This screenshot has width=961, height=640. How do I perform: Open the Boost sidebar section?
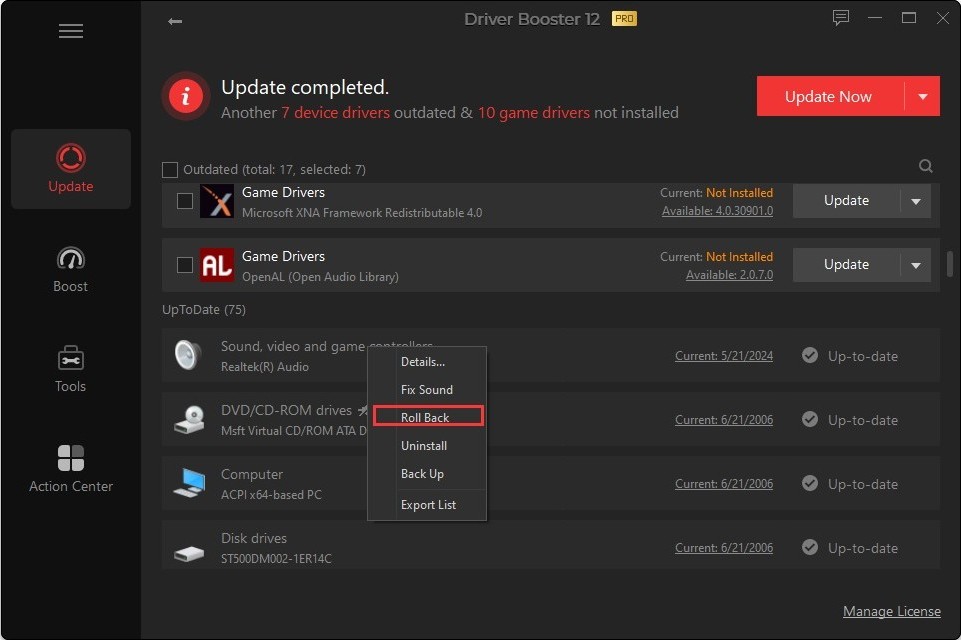[70, 269]
